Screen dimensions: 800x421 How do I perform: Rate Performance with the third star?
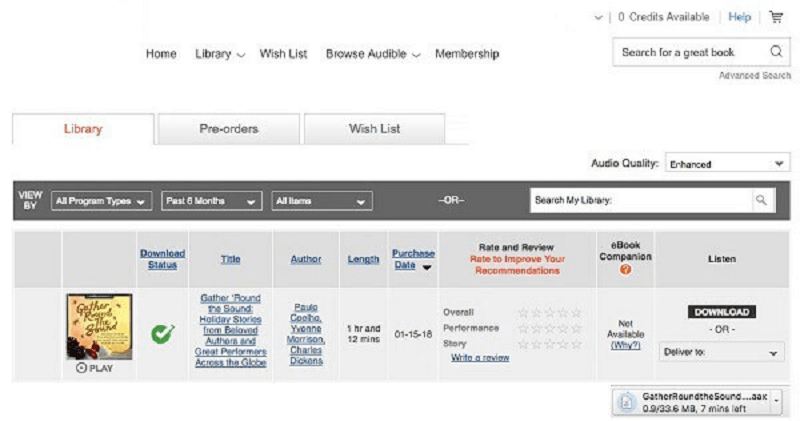click(x=549, y=327)
